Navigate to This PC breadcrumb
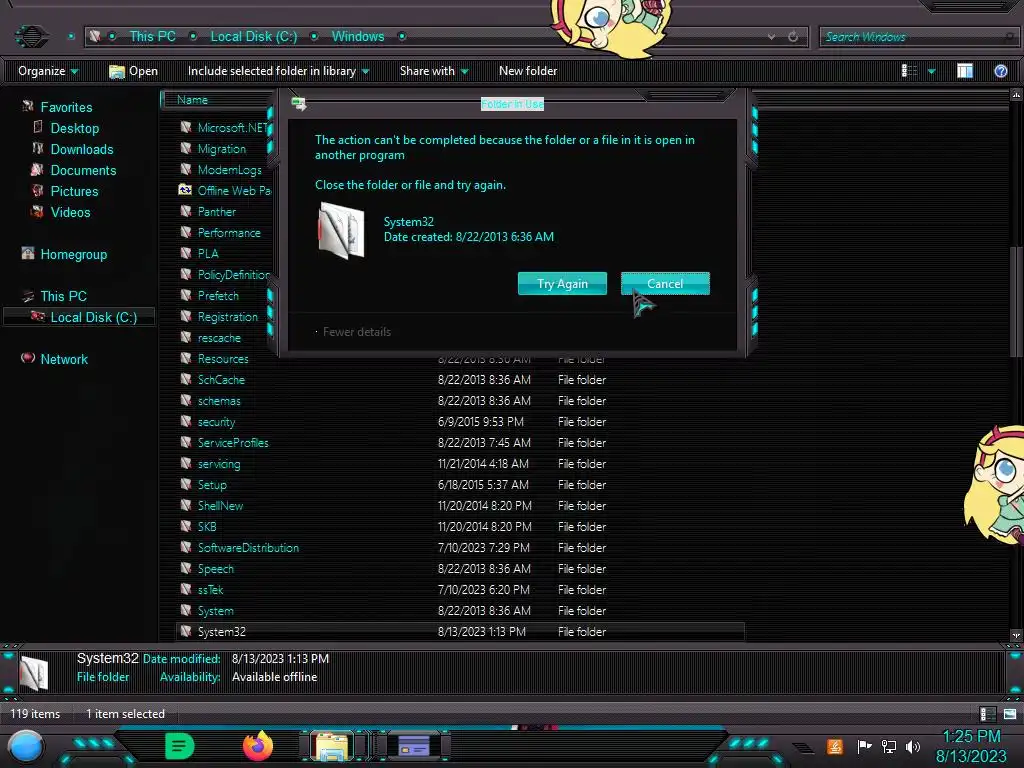The width and height of the screenshot is (1024, 768). (x=152, y=37)
